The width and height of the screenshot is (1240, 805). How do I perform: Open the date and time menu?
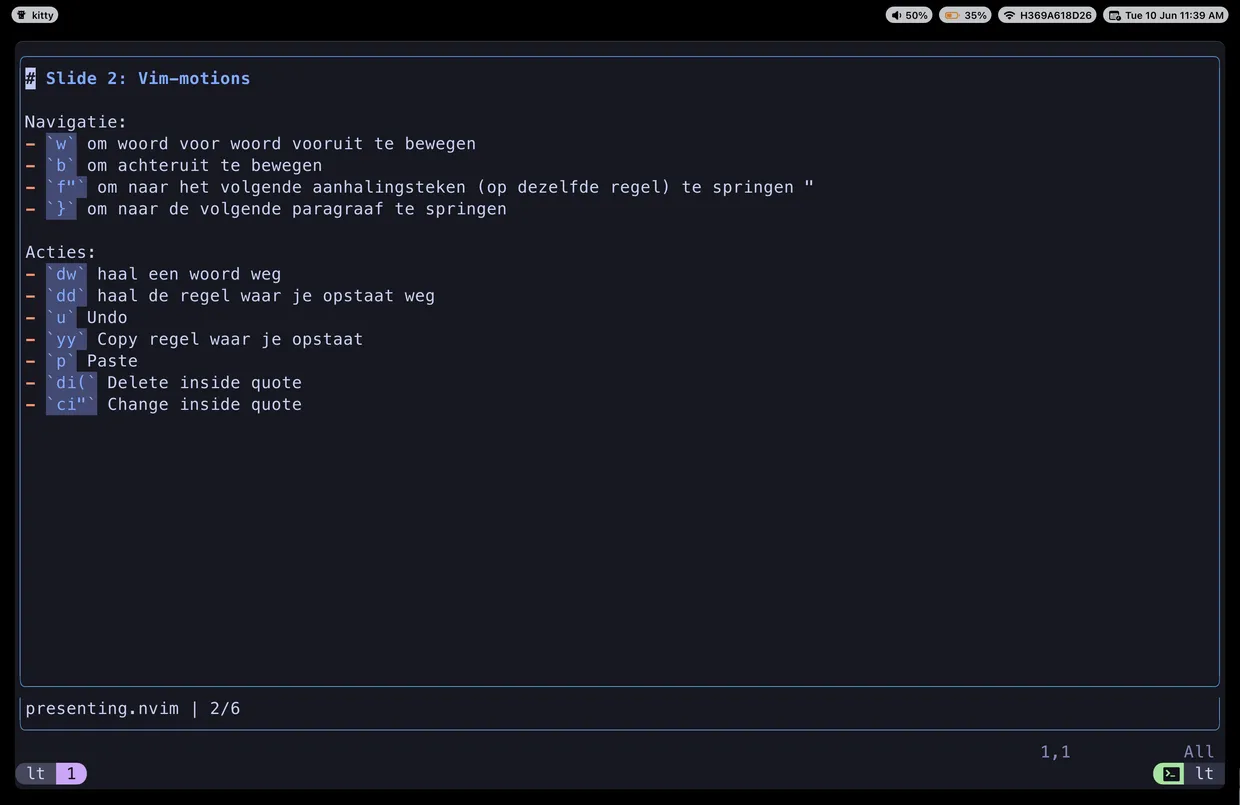[1165, 14]
